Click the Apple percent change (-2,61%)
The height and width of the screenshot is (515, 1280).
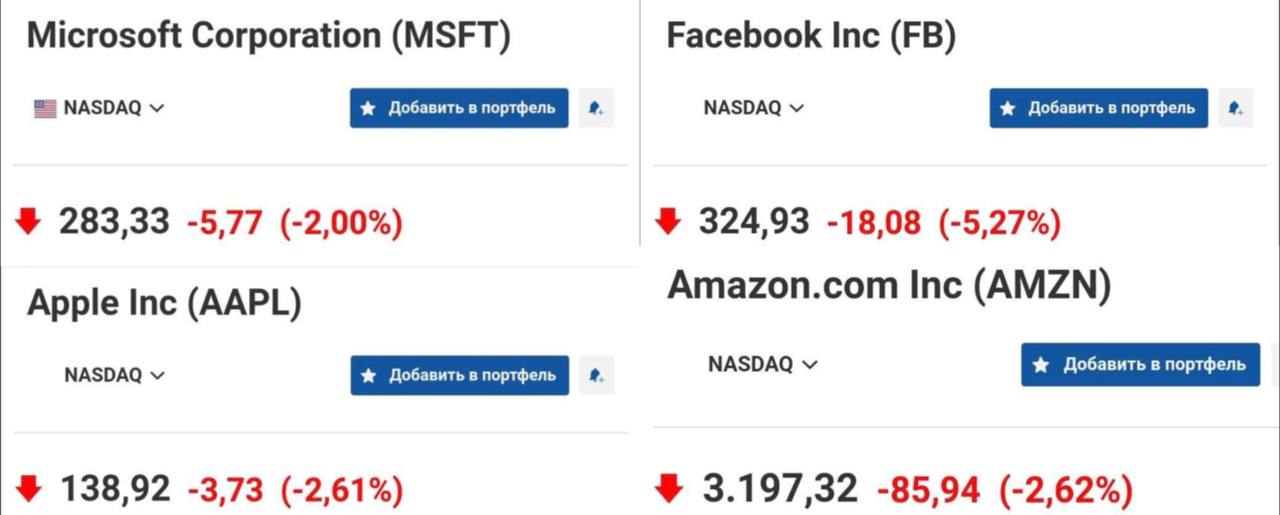[x=342, y=490]
